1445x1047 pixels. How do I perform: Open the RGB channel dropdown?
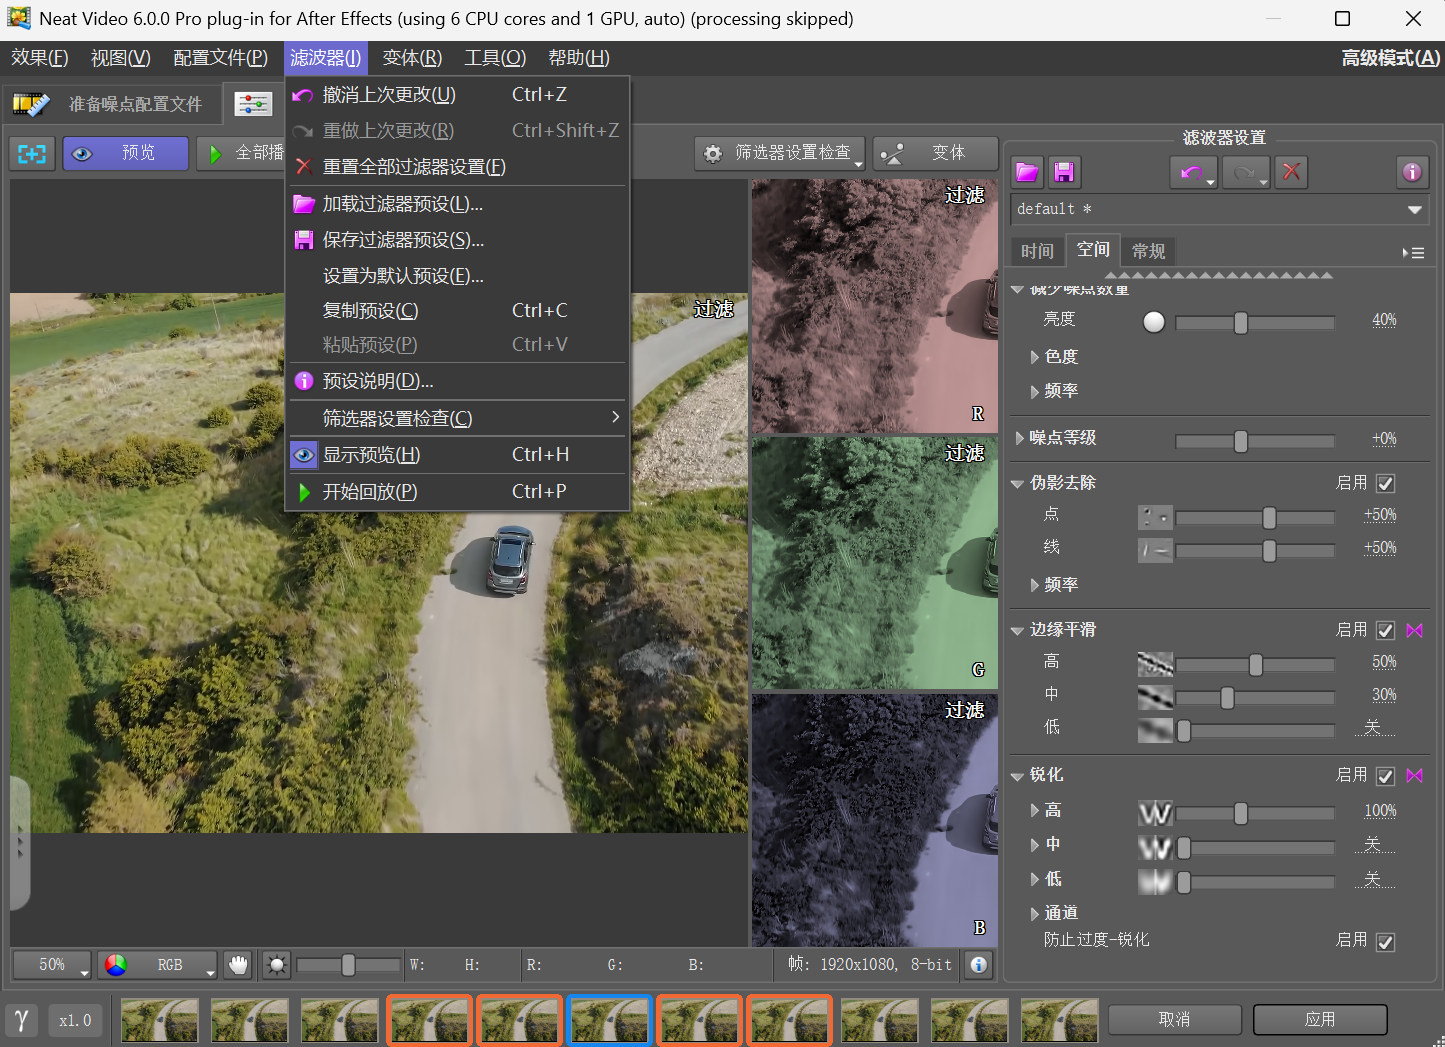(158, 965)
